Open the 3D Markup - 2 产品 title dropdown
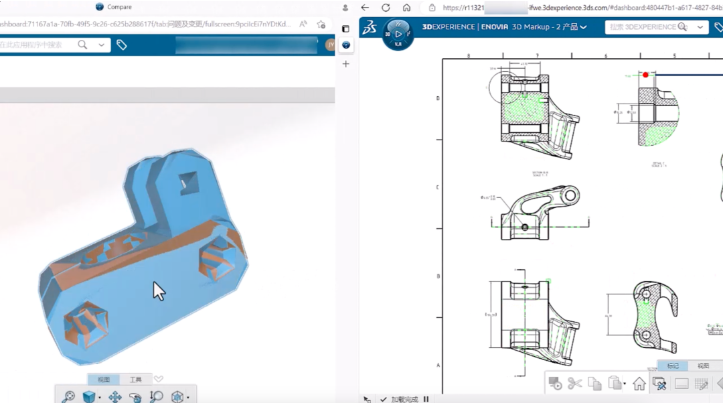This screenshot has width=724, height=405. point(583,27)
